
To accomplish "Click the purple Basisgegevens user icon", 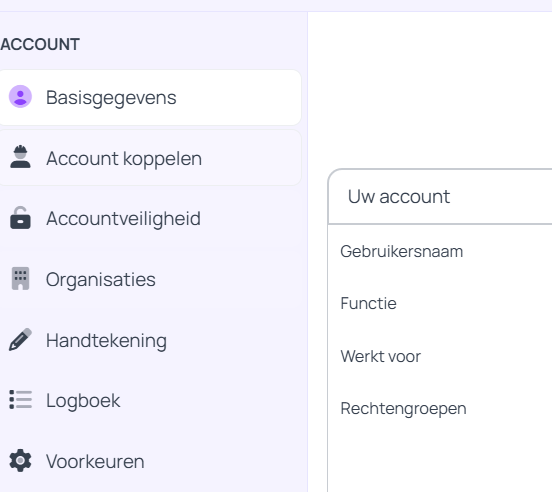I will 20,96.
